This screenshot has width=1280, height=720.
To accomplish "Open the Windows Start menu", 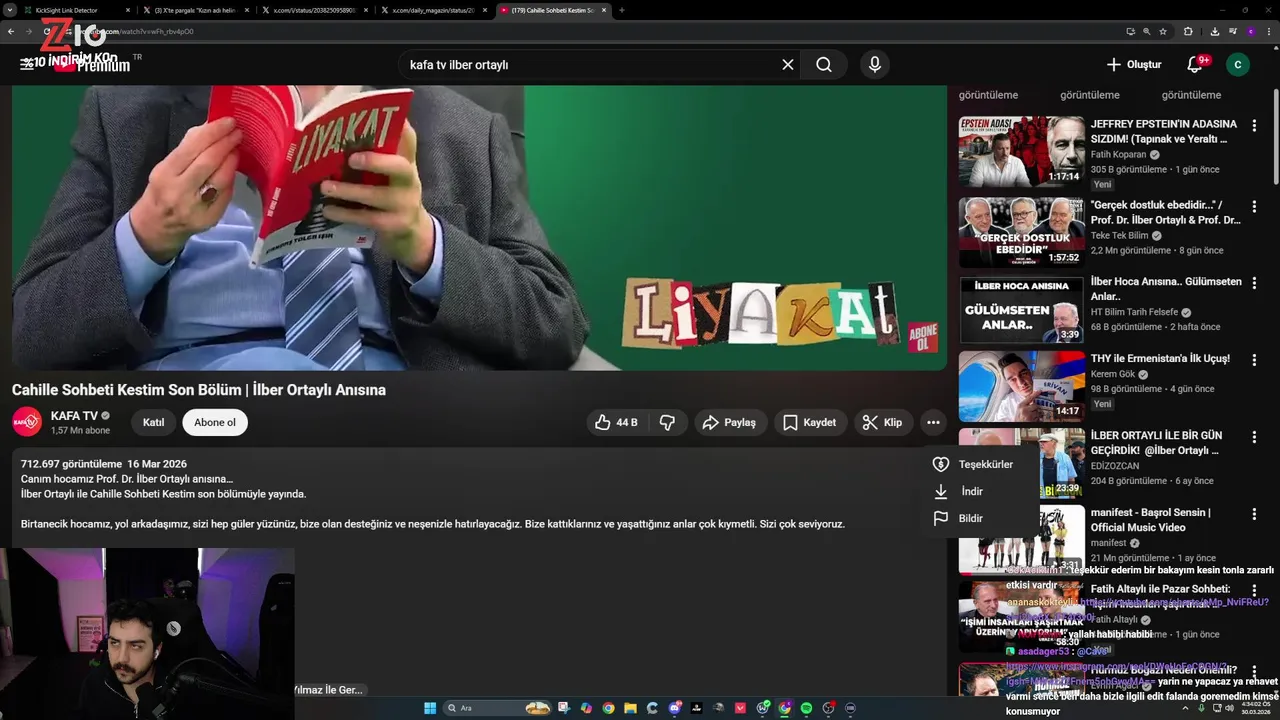I will tap(430, 708).
